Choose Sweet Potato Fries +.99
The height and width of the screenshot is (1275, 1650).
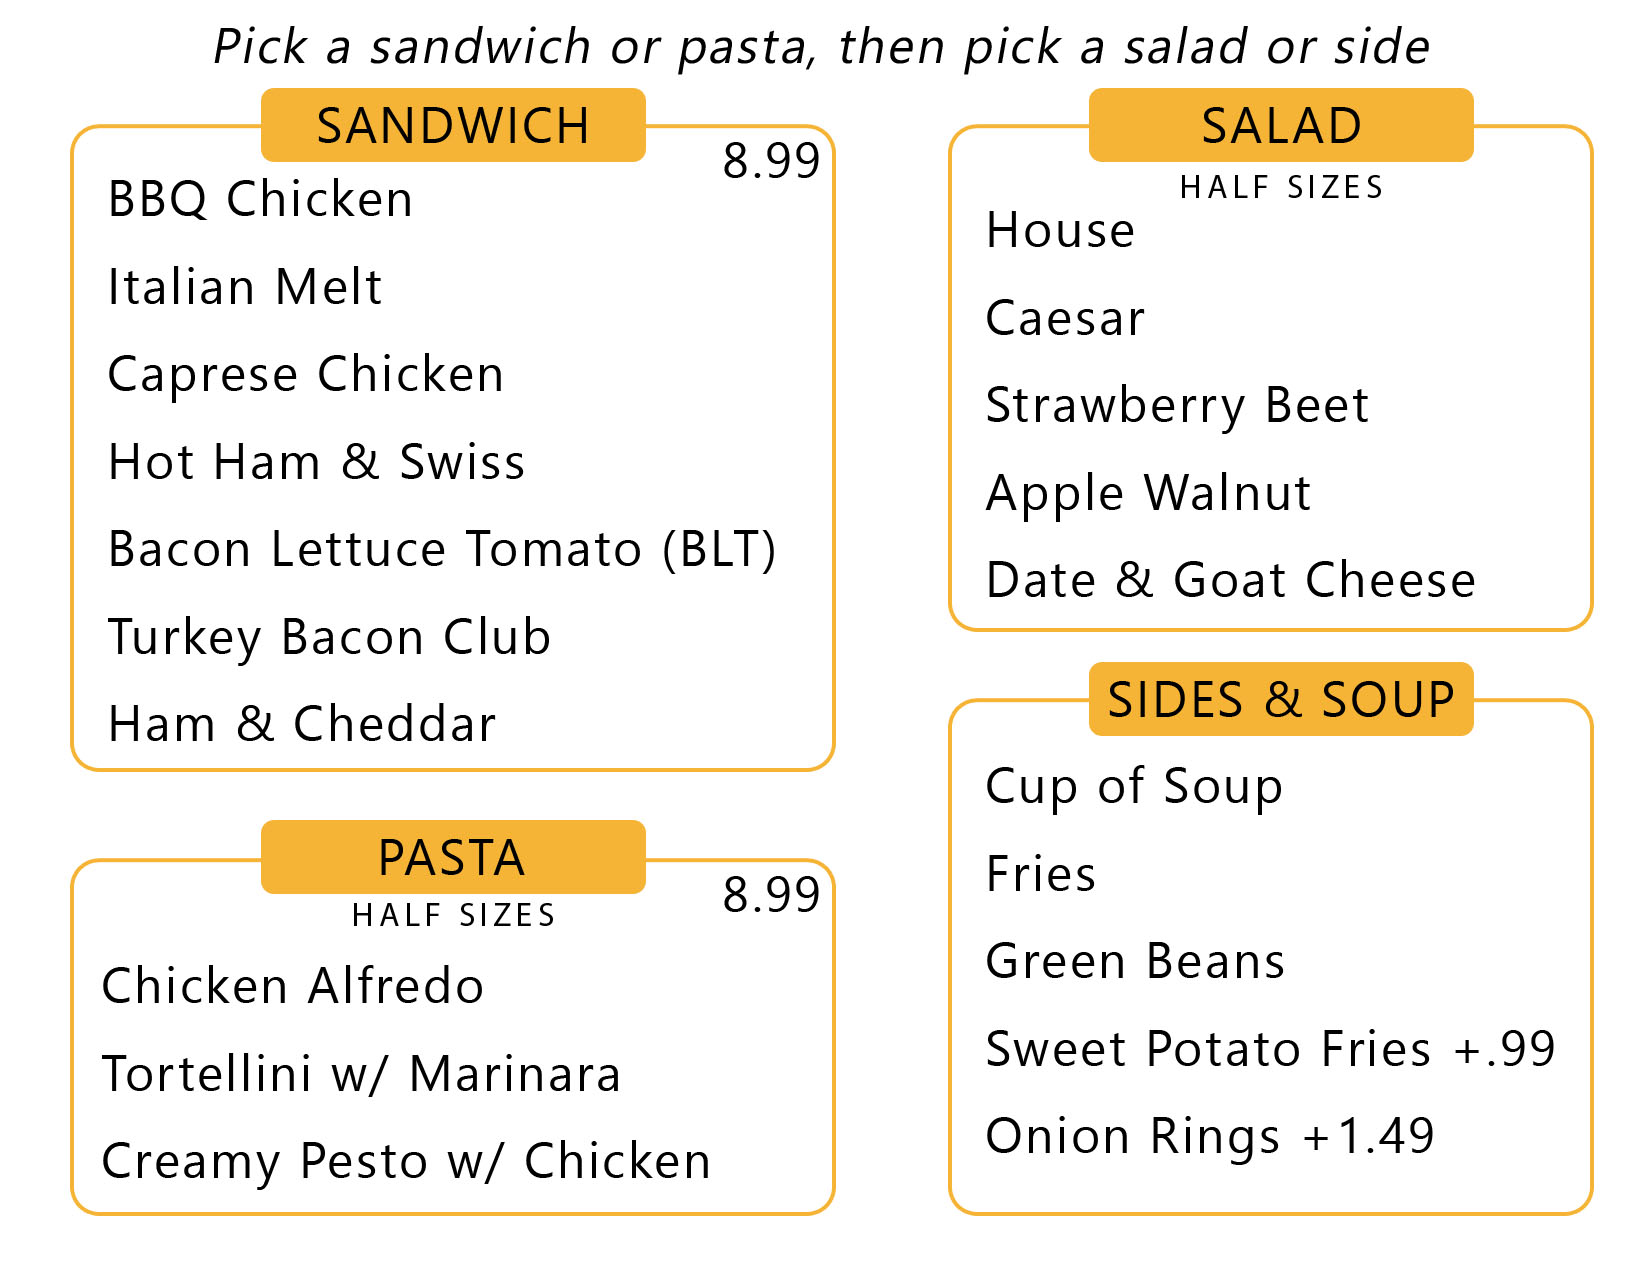pyautogui.click(x=1270, y=1049)
